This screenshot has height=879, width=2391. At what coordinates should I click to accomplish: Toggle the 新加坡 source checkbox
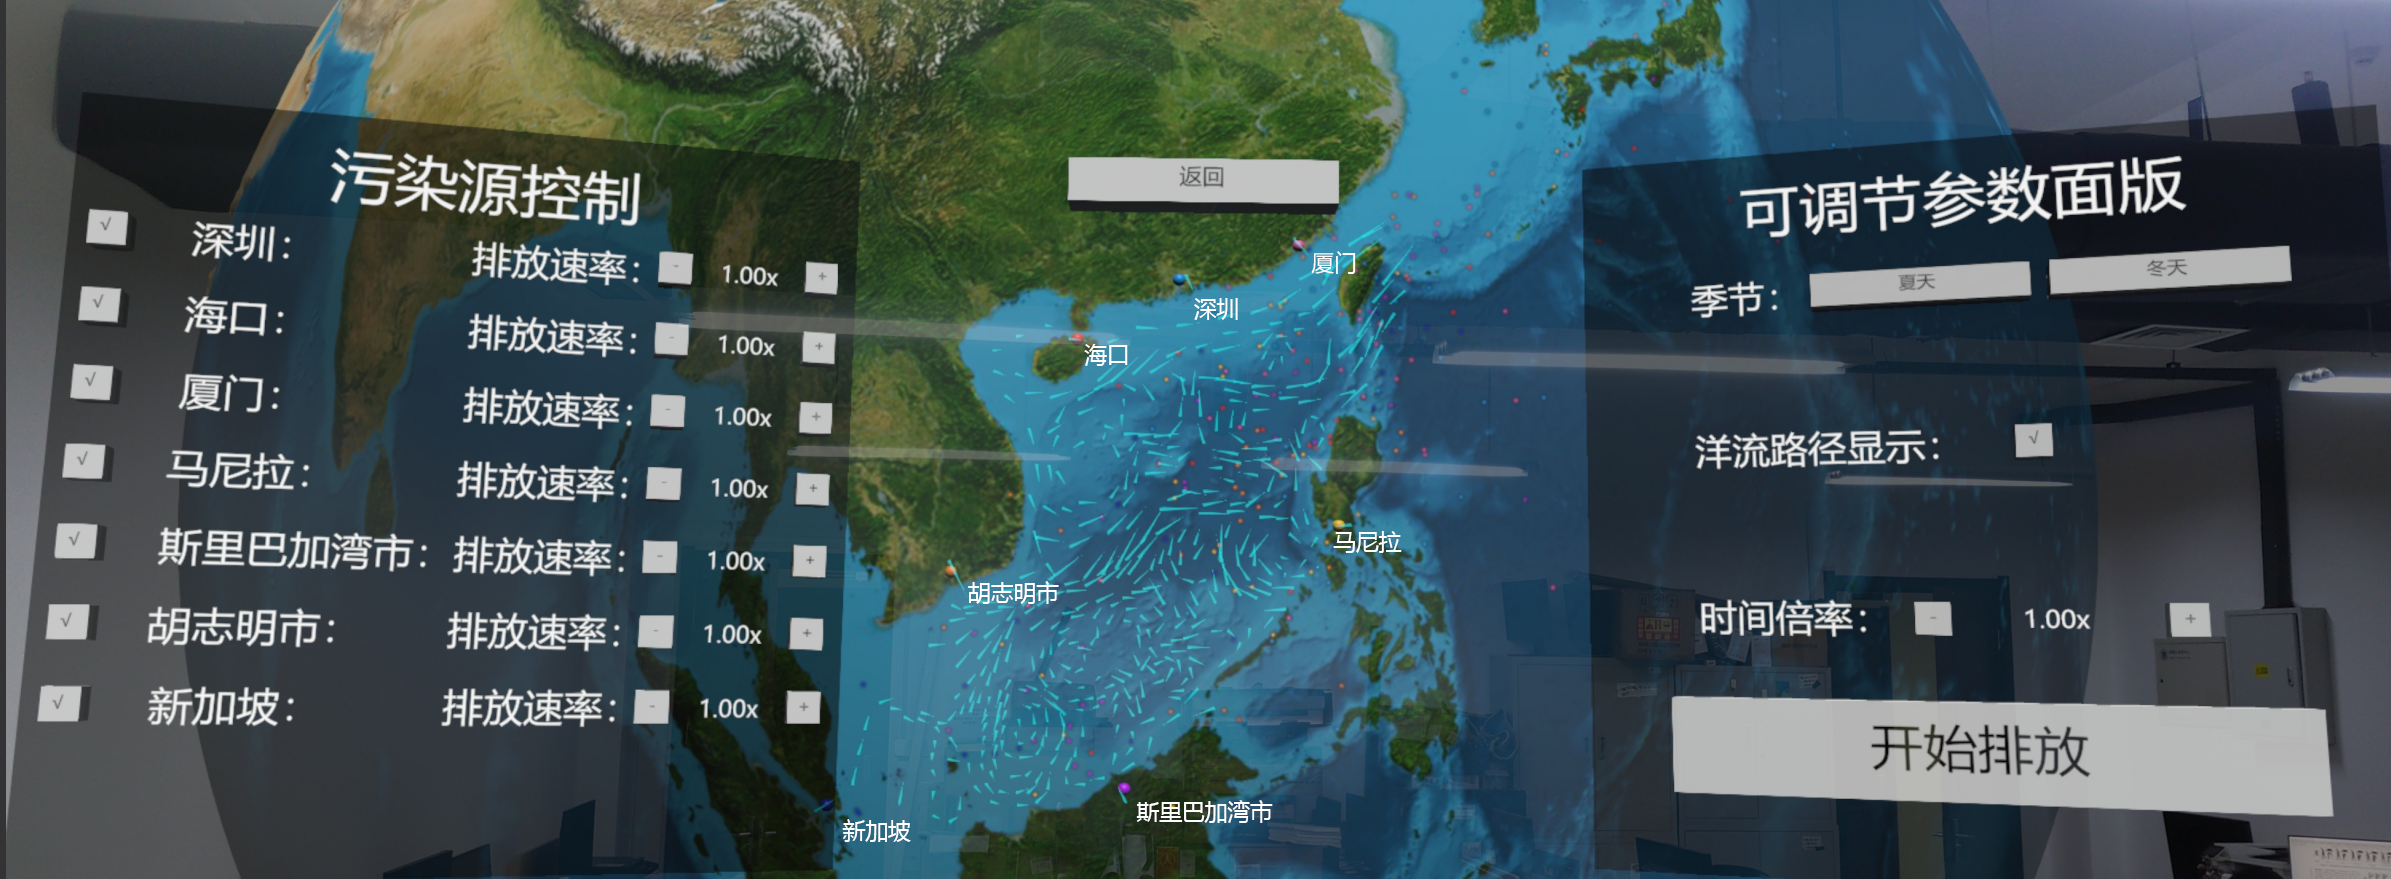(x=59, y=702)
